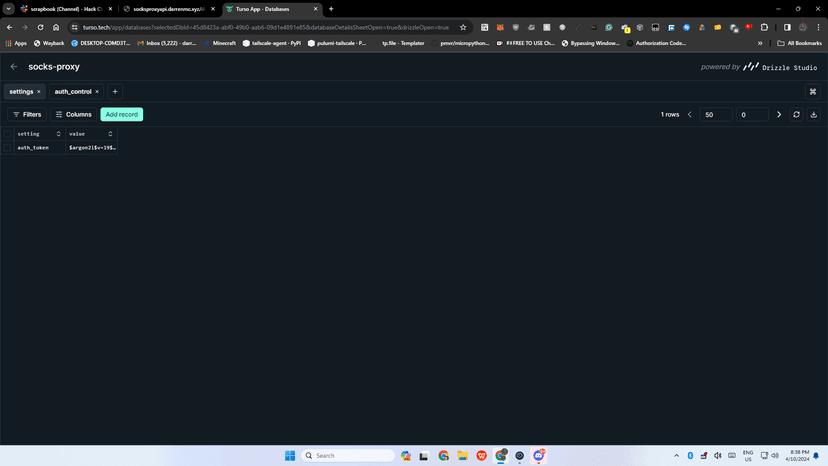Image resolution: width=828 pixels, height=466 pixels.
Task: Add a new table tab with plus
Action: pos(115,91)
